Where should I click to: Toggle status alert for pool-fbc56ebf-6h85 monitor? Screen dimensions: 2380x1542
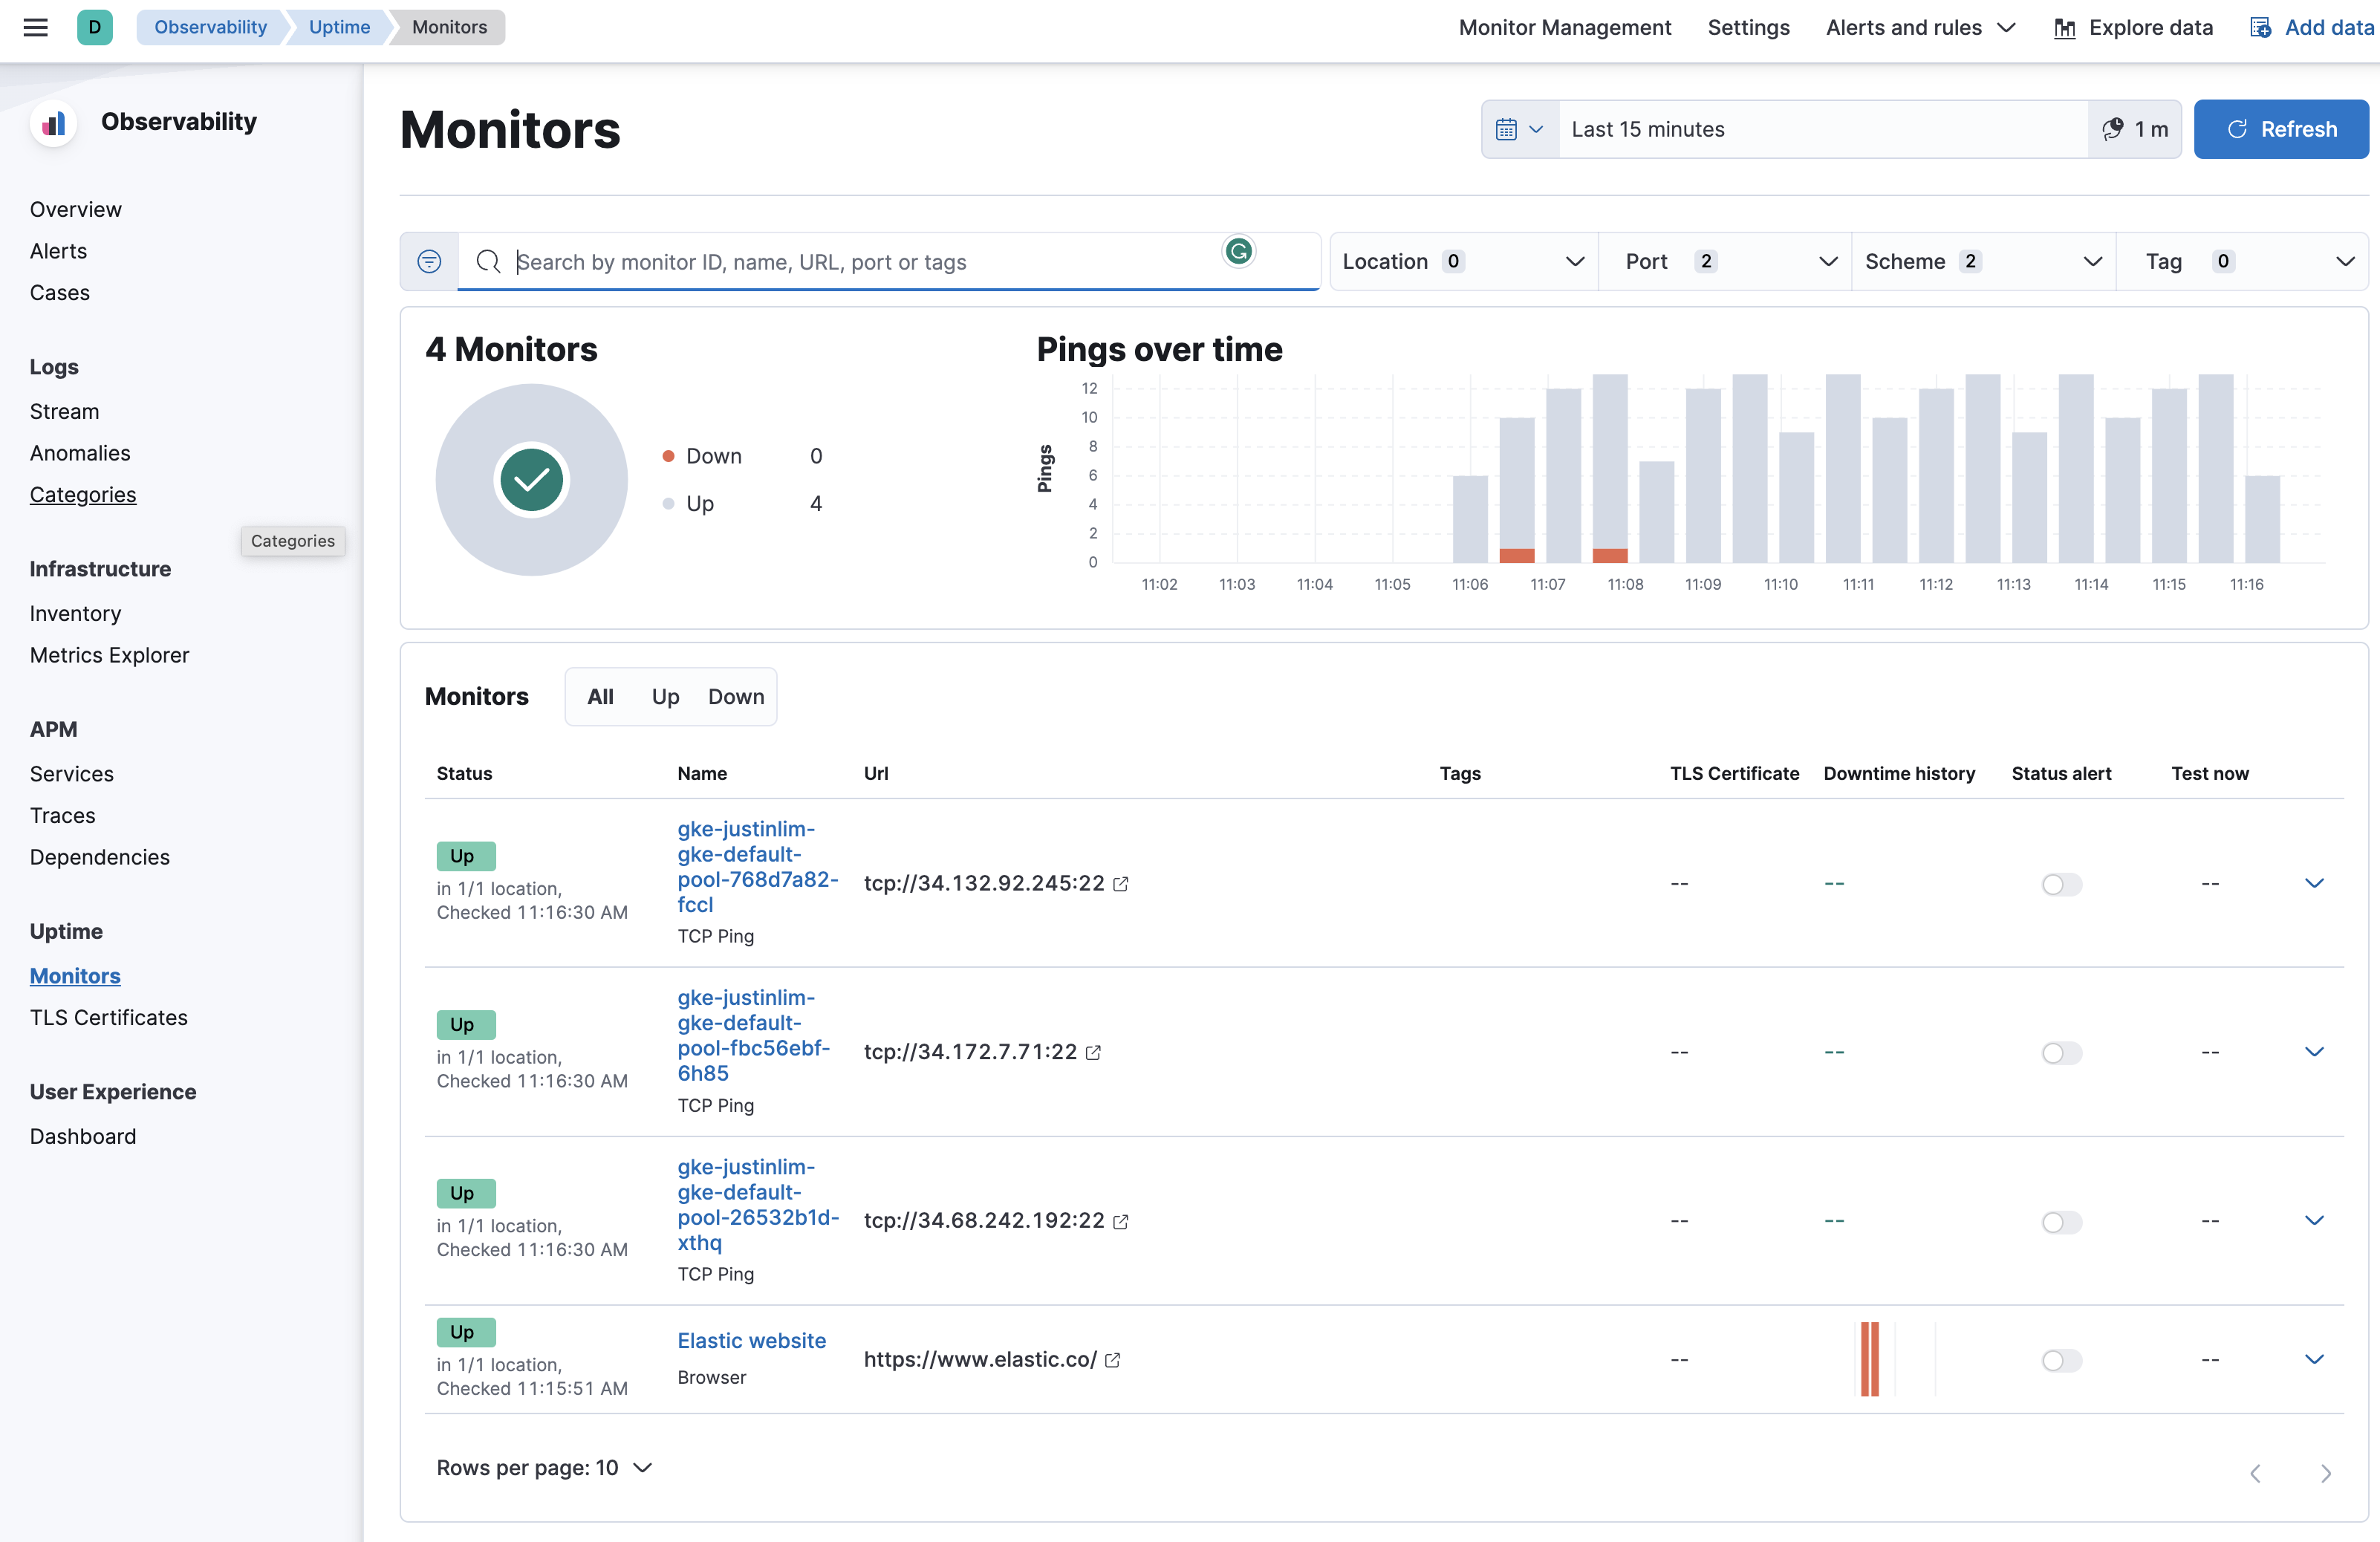click(2061, 1053)
